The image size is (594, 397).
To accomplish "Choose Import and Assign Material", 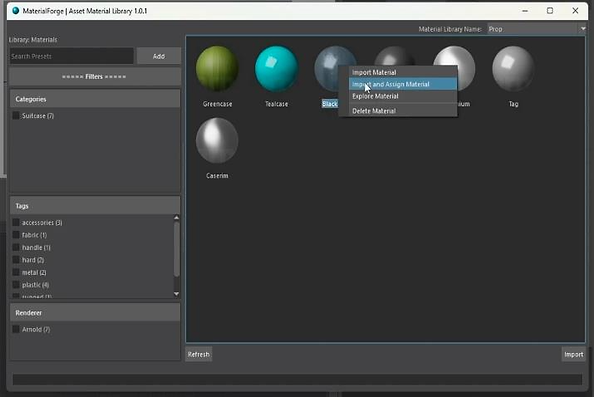I will click(x=403, y=84).
